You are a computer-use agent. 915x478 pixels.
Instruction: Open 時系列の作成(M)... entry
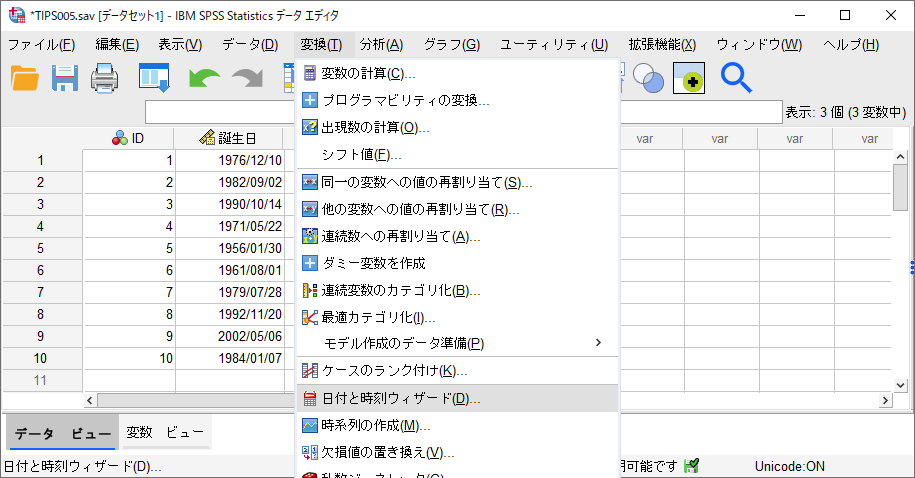(457, 425)
